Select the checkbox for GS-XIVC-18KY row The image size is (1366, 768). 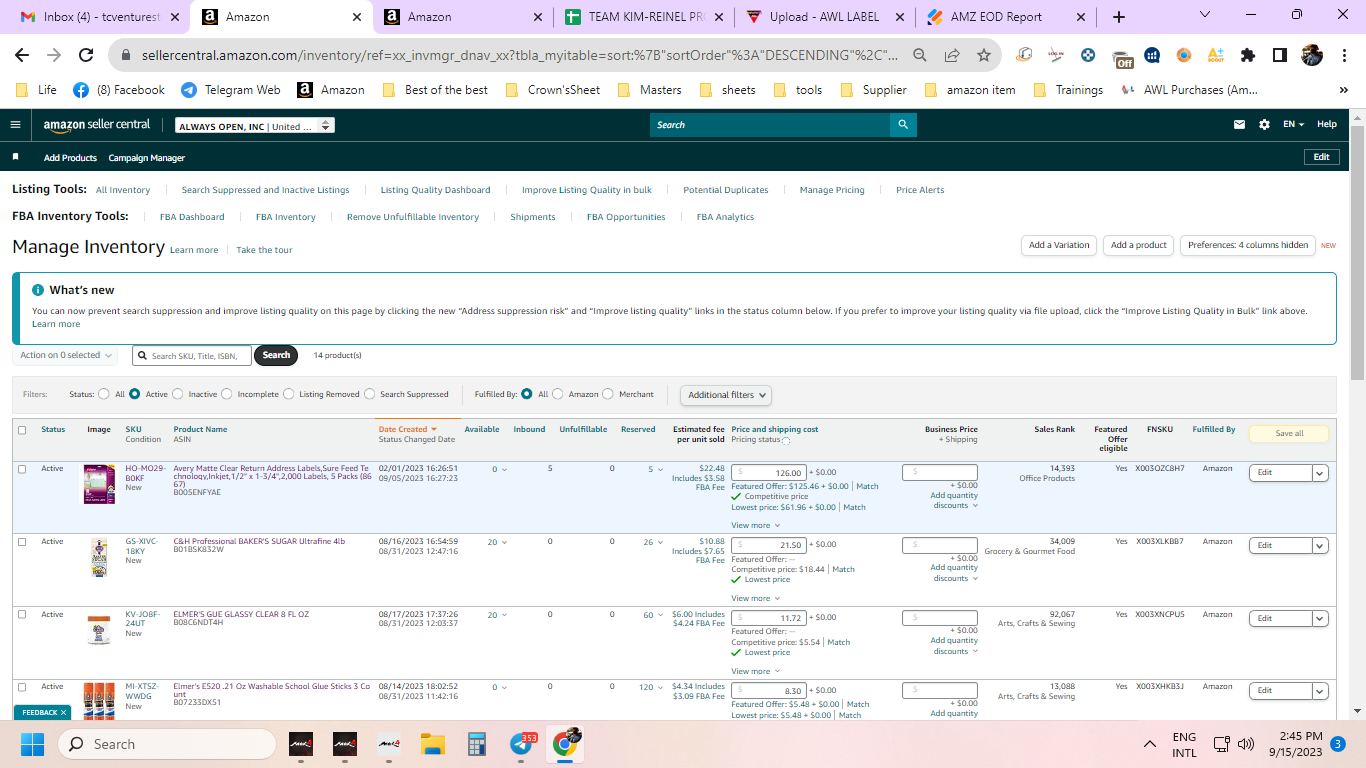[22, 542]
